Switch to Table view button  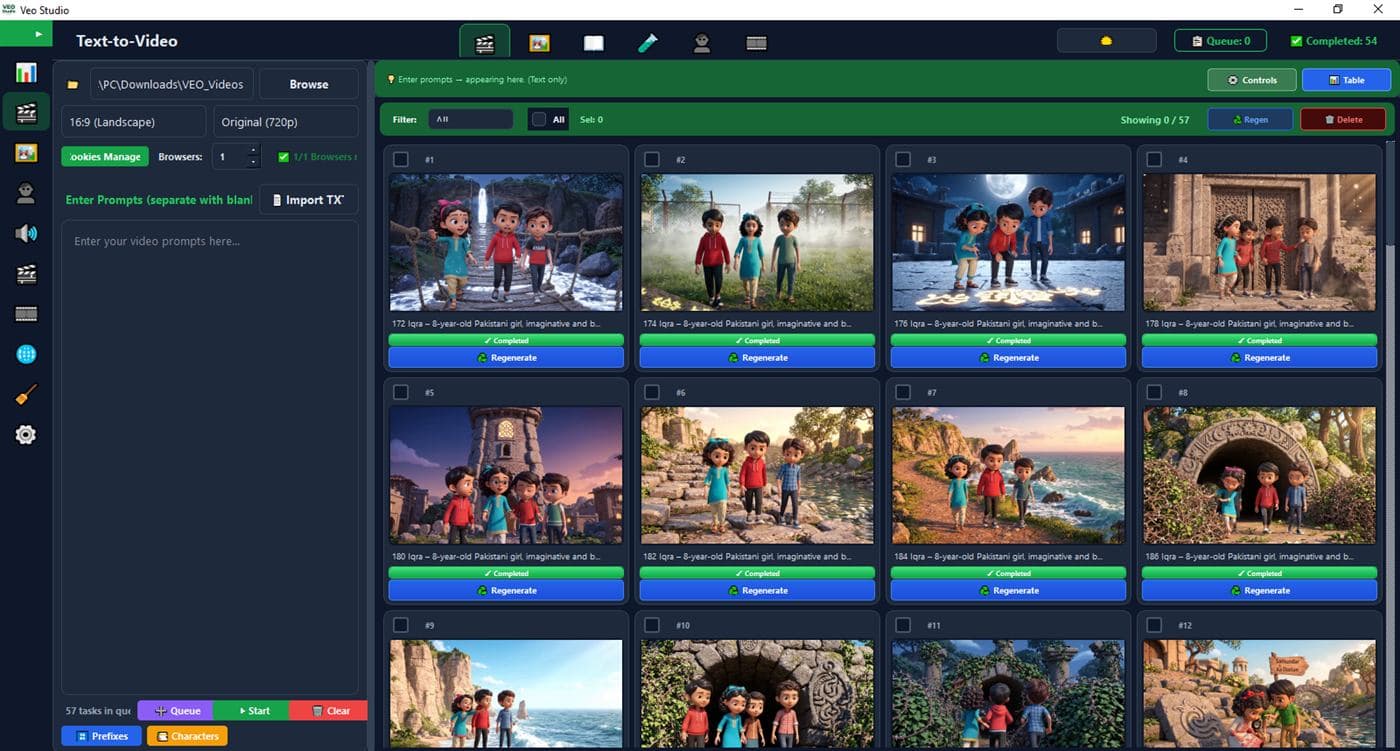pyautogui.click(x=1346, y=80)
